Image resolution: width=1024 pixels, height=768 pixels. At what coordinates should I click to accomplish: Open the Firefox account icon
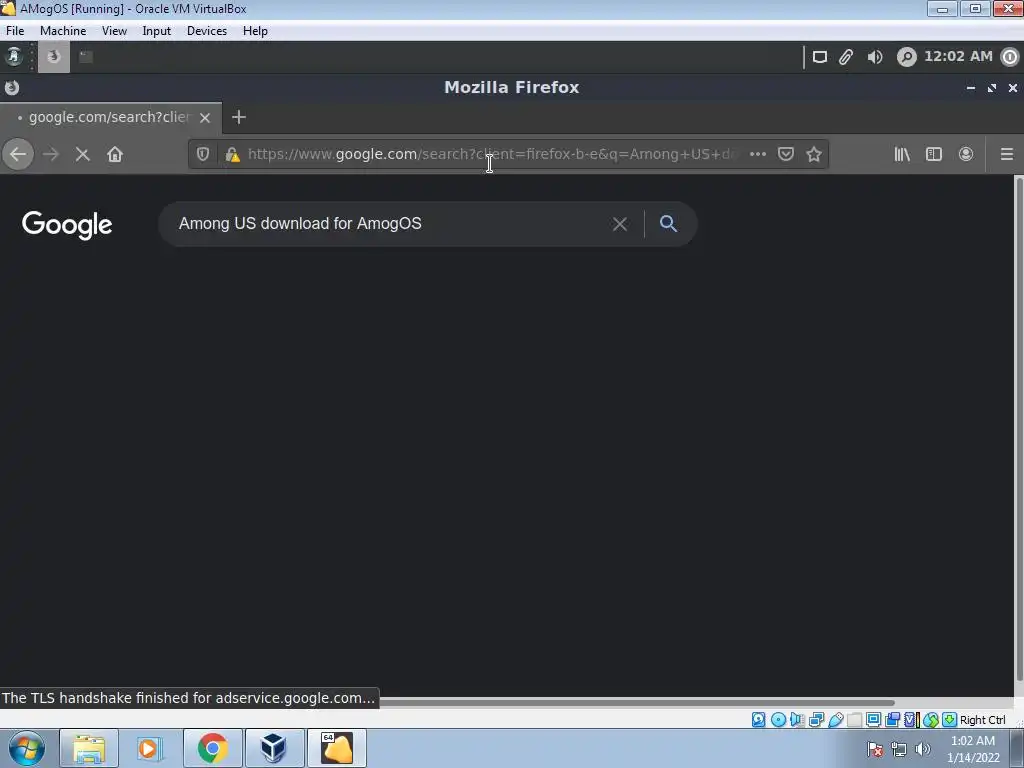(966, 154)
